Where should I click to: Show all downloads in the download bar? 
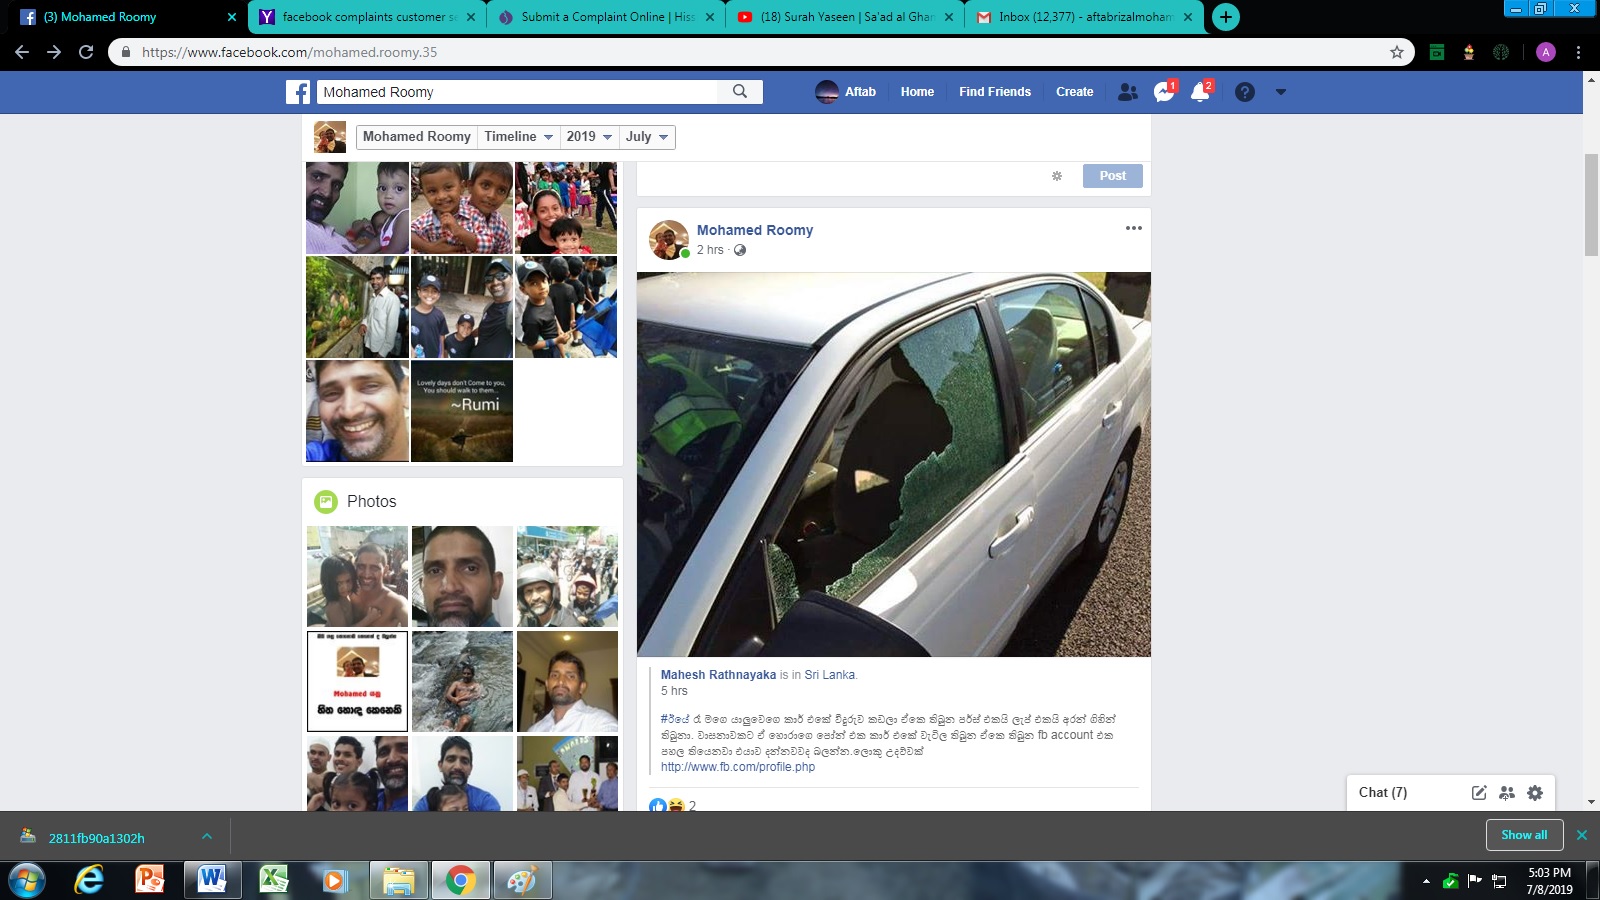(1523, 834)
